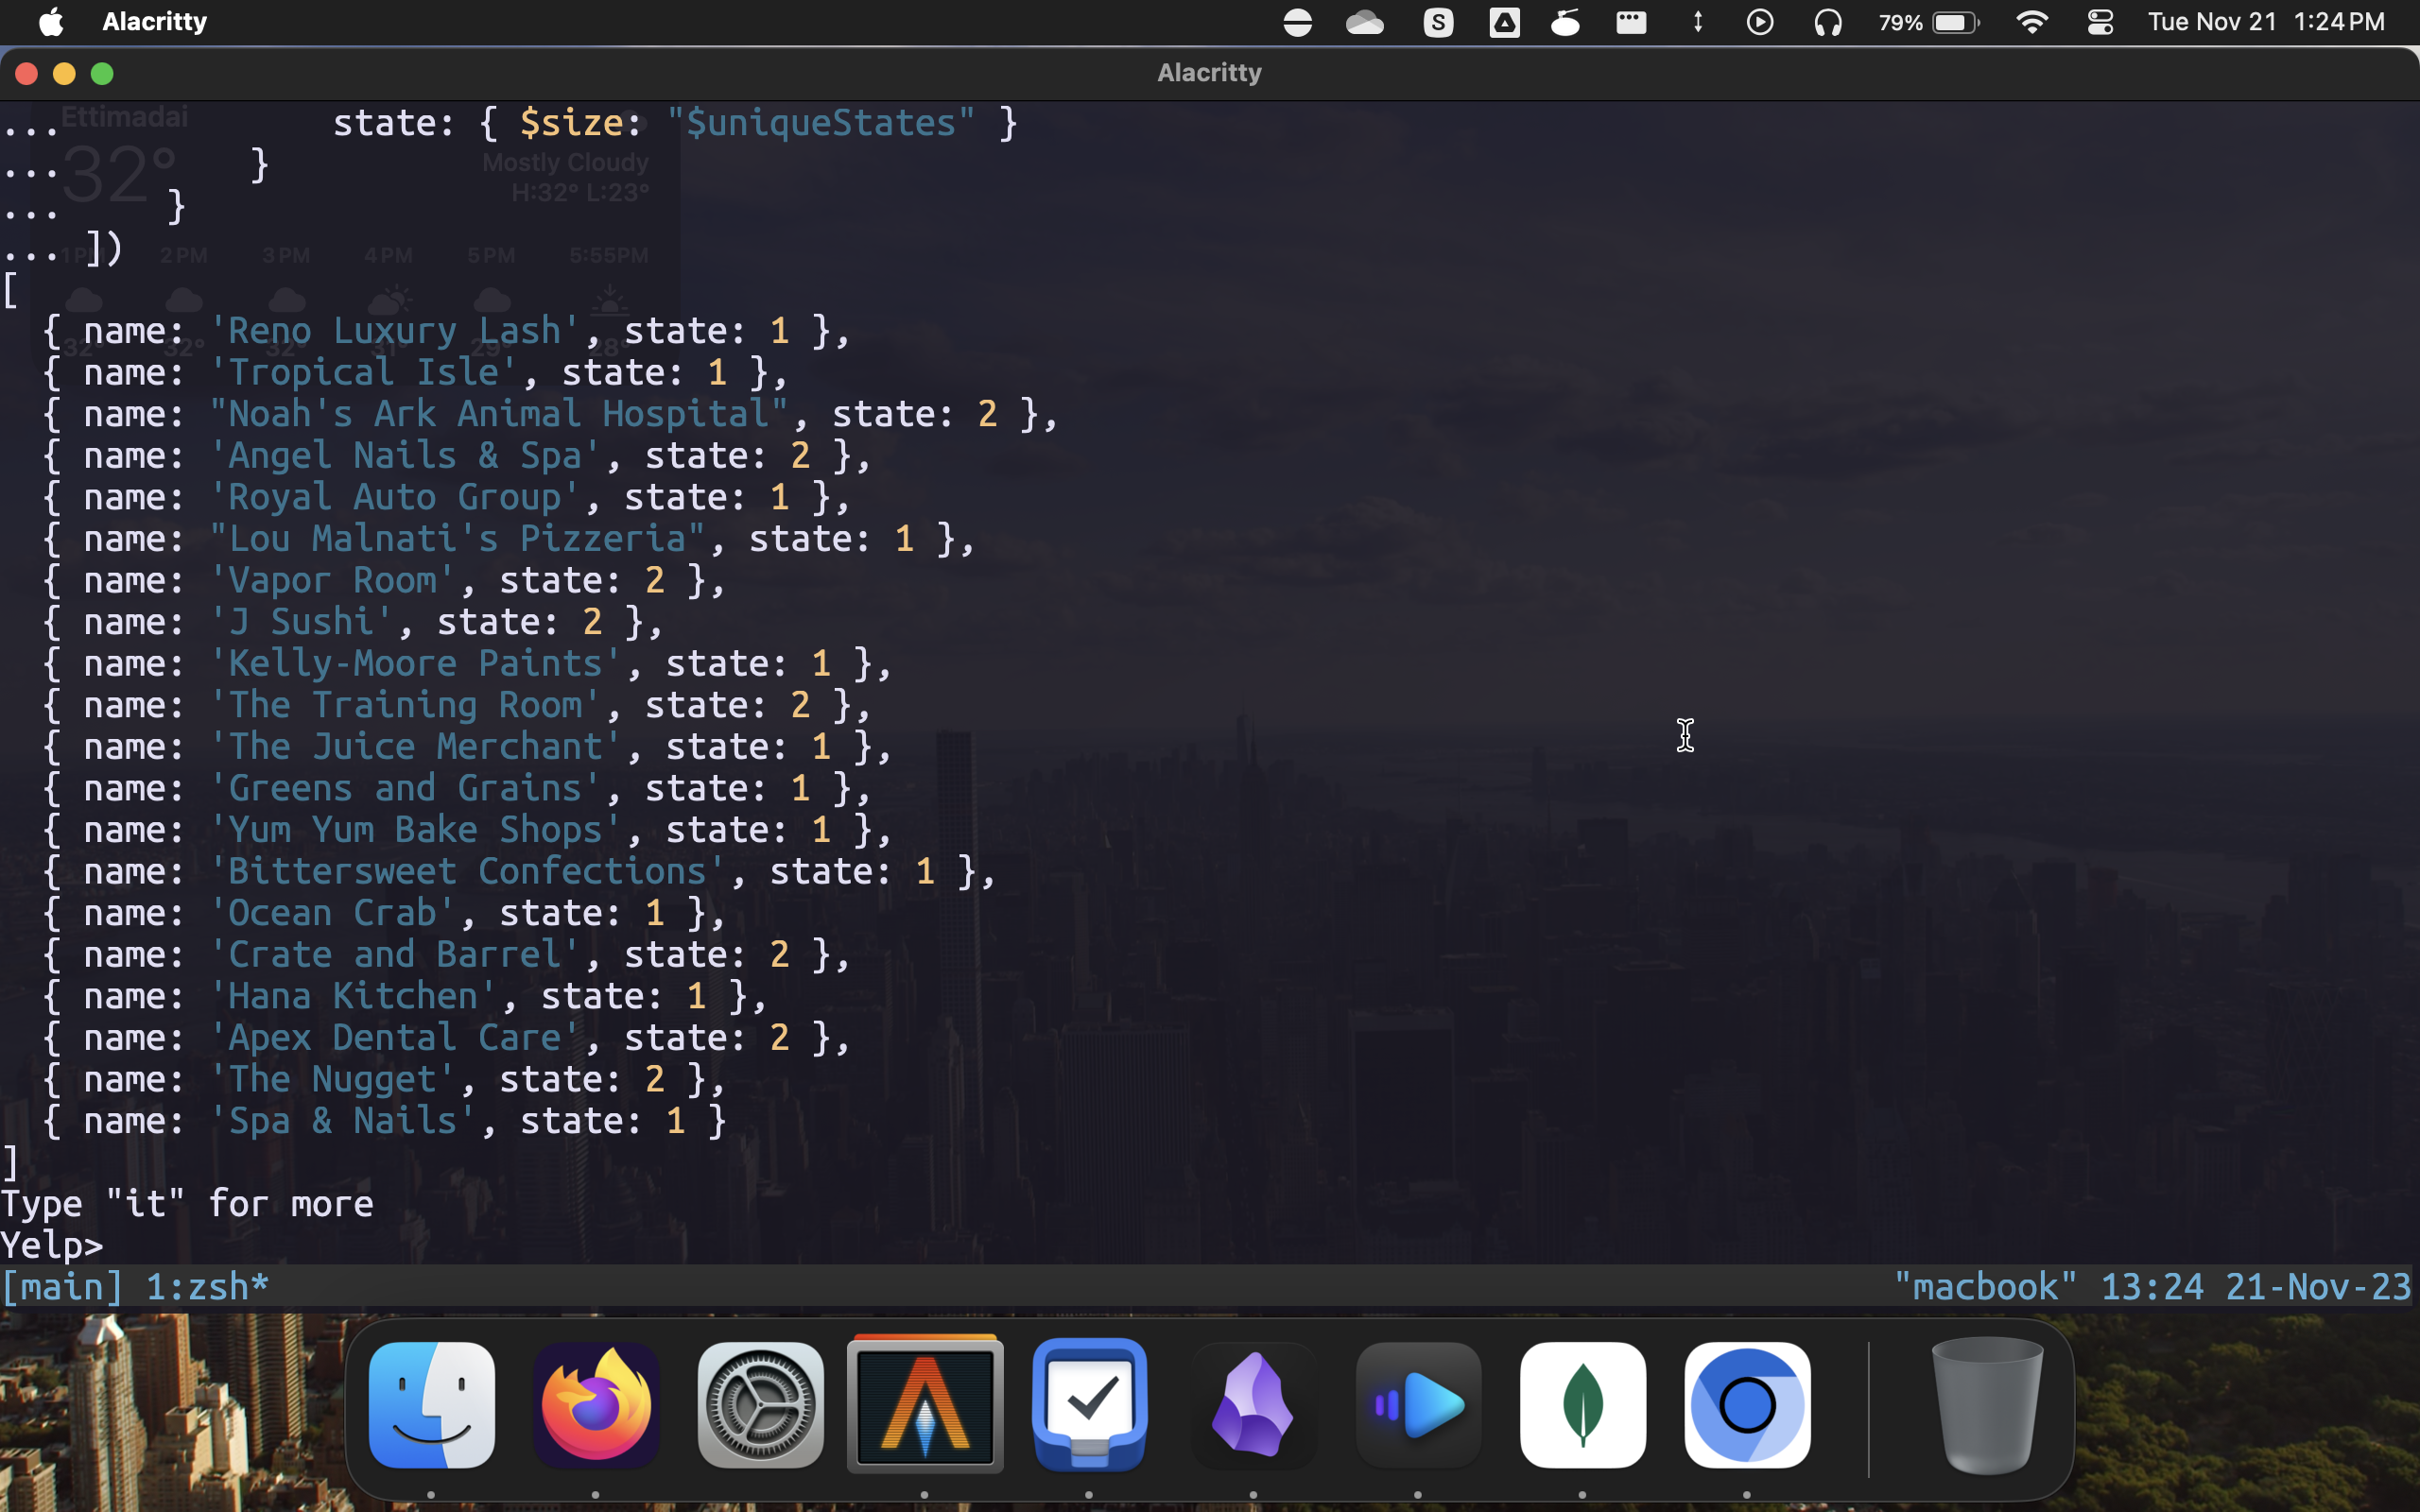Open the blue play-arrow app in dock

pyautogui.click(x=1418, y=1405)
